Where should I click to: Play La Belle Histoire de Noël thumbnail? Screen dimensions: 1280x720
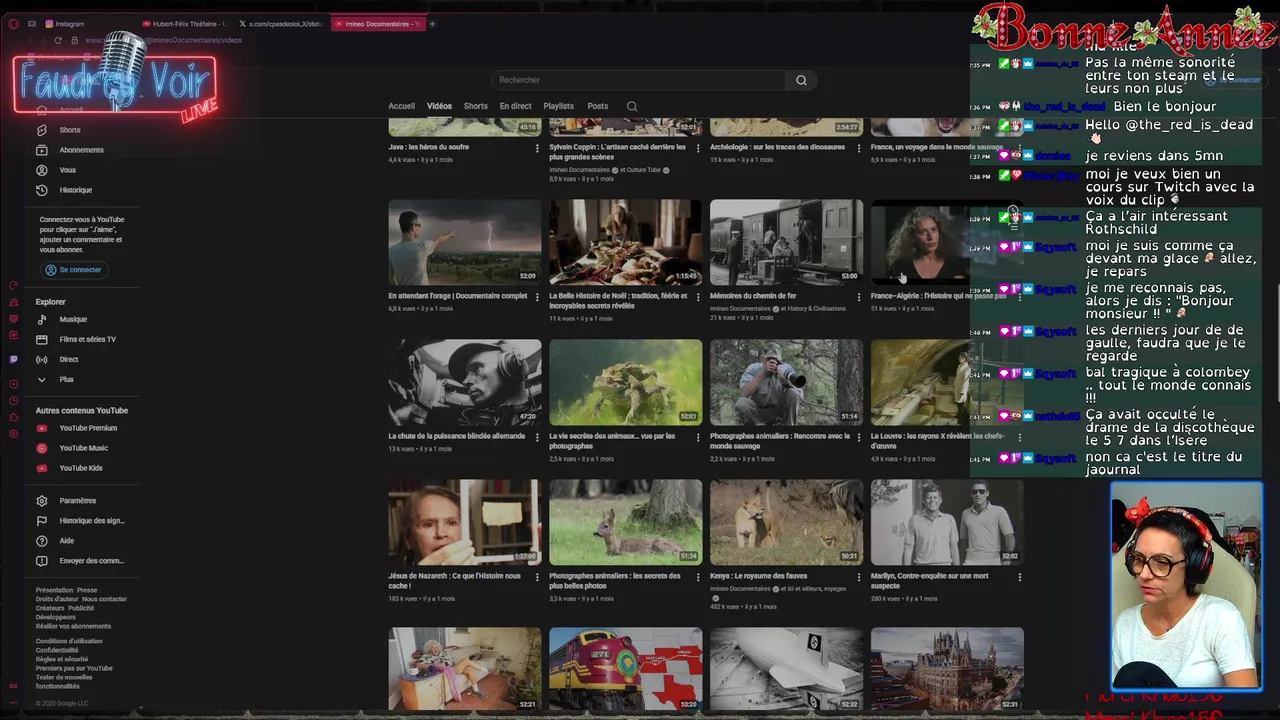(626, 242)
